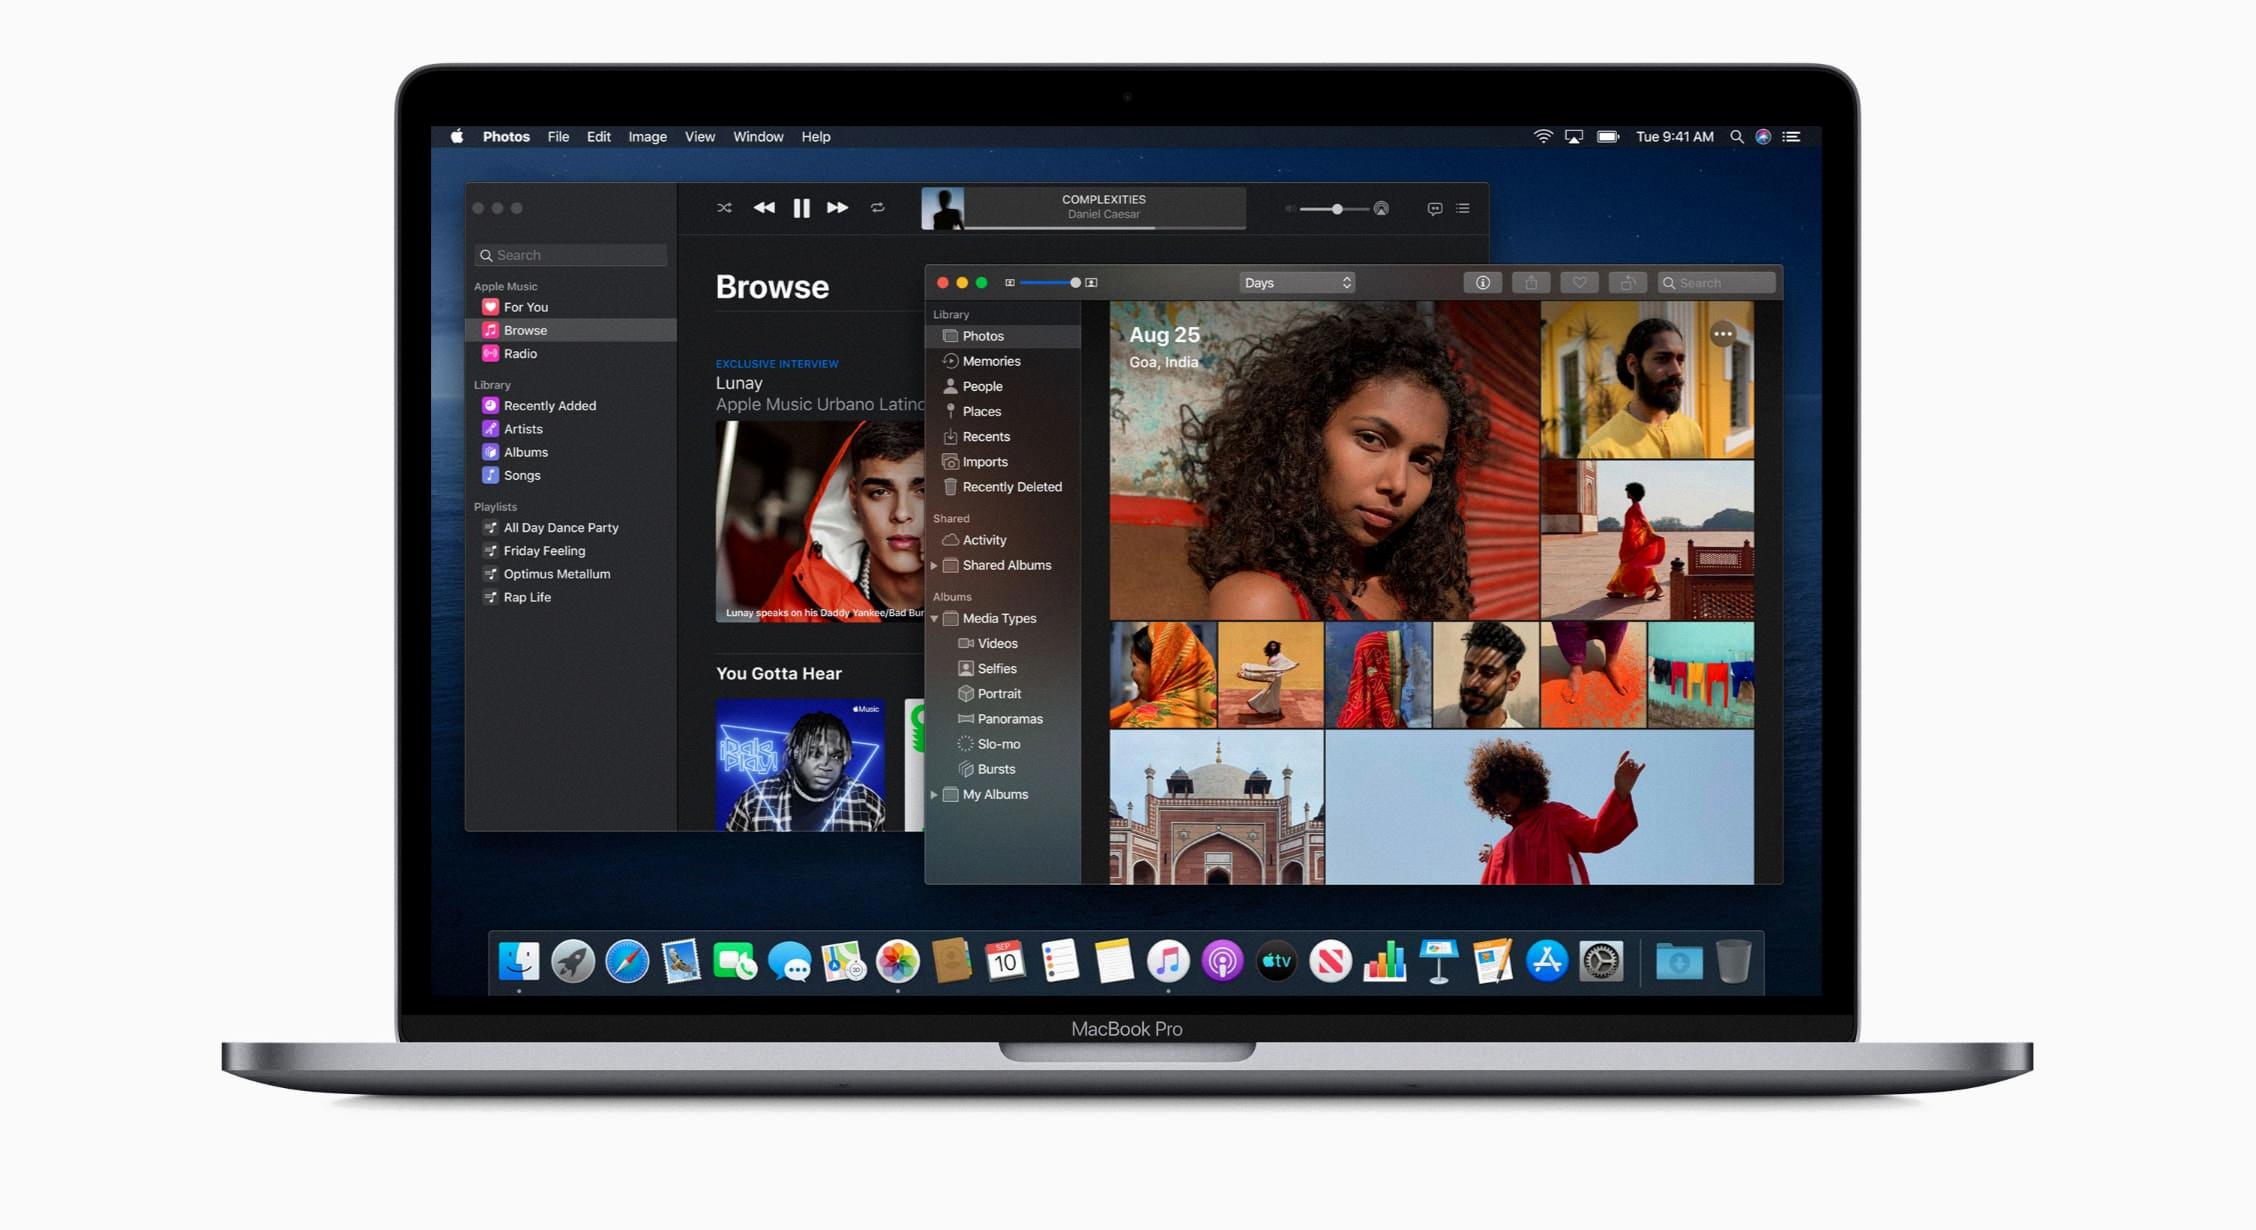Screen dimensions: 2256x1230
Task: Open Recently Deleted in the Photos sidebar
Action: [1004, 487]
